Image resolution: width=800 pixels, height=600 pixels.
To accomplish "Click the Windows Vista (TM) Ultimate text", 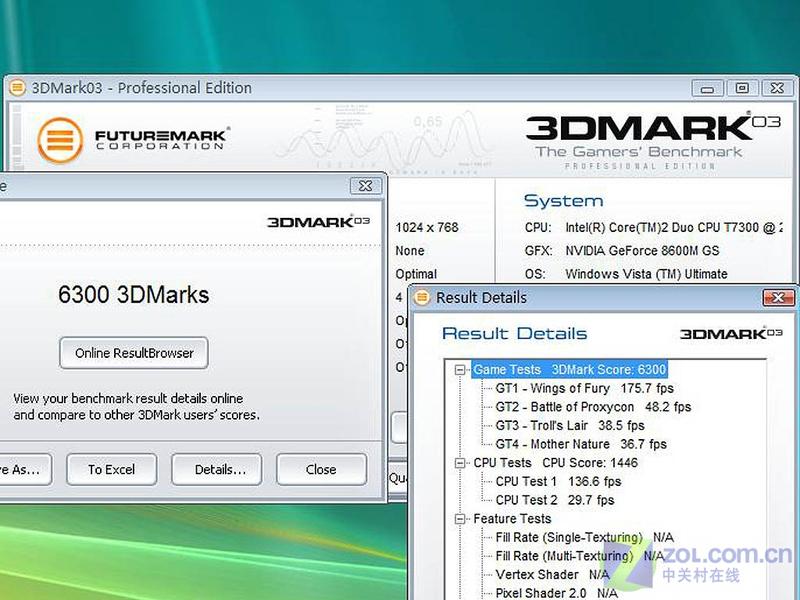I will coord(646,274).
